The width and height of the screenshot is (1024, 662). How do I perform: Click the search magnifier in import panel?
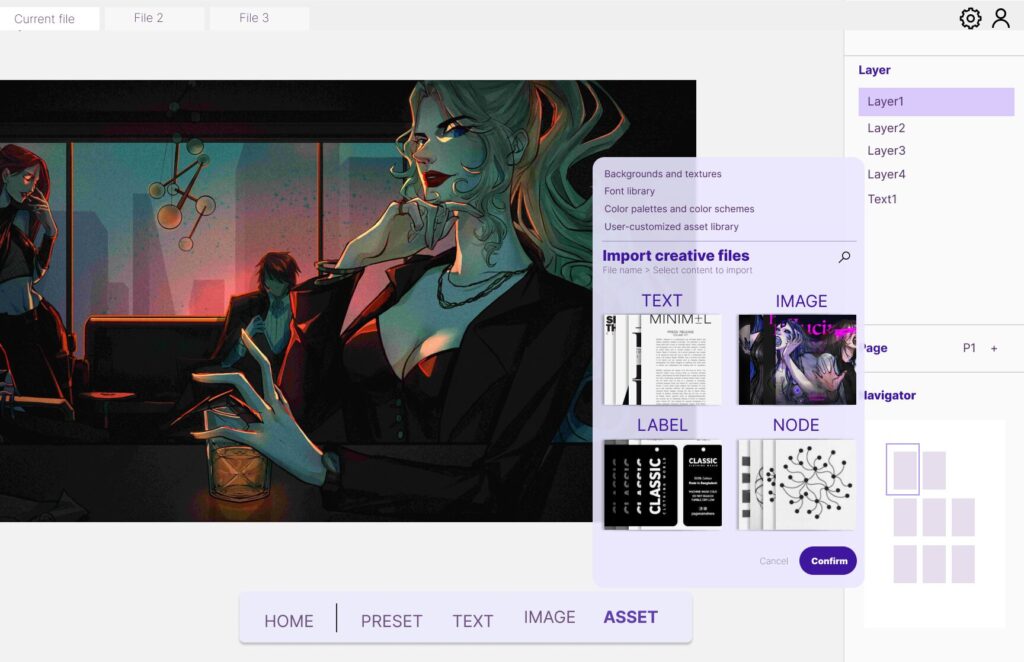[x=844, y=257]
